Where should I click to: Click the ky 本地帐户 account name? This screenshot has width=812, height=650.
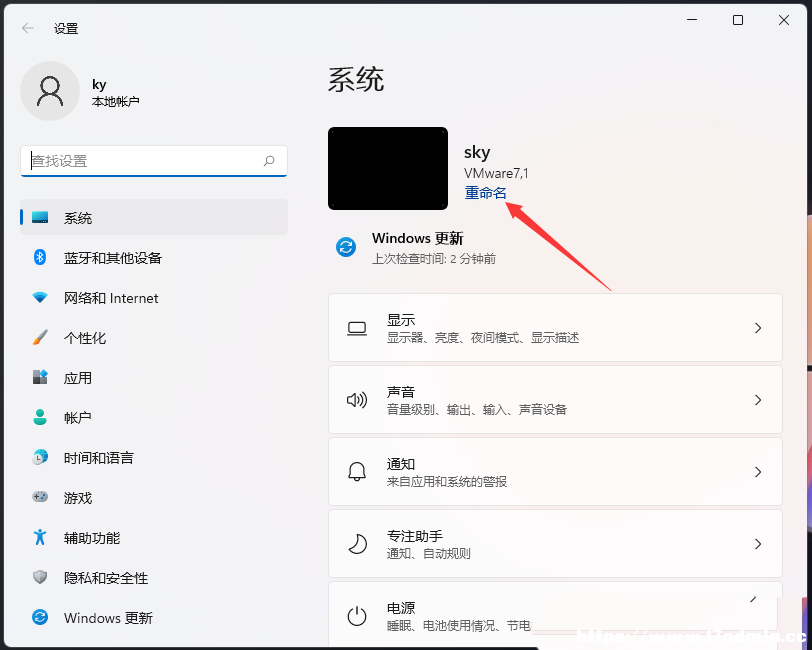click(x=115, y=92)
